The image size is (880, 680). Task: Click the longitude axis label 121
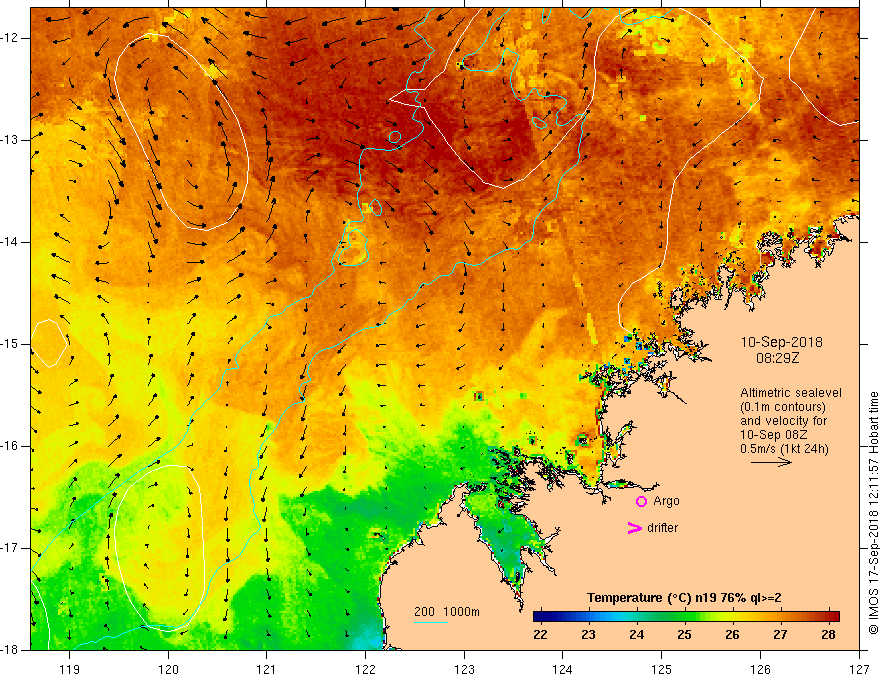[x=267, y=669]
